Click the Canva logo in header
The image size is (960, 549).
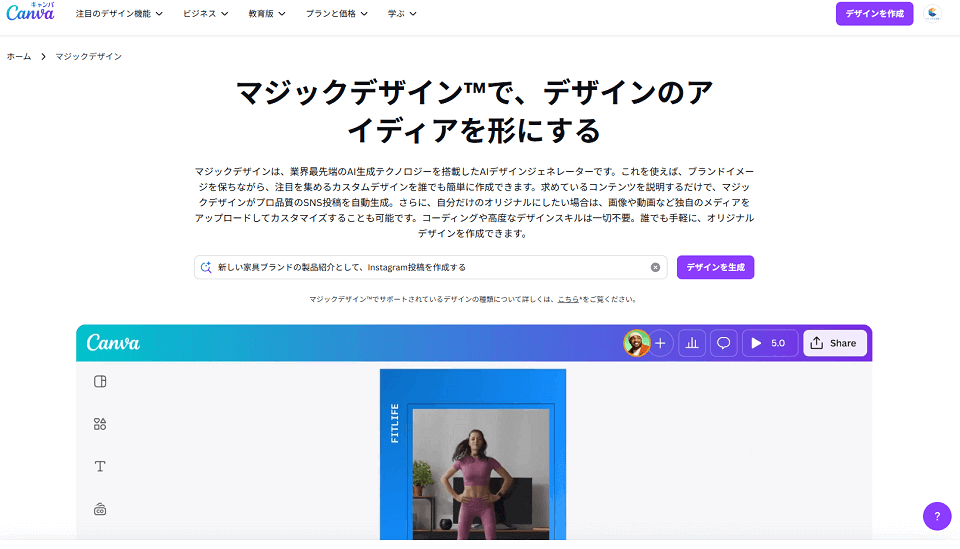(x=31, y=12)
